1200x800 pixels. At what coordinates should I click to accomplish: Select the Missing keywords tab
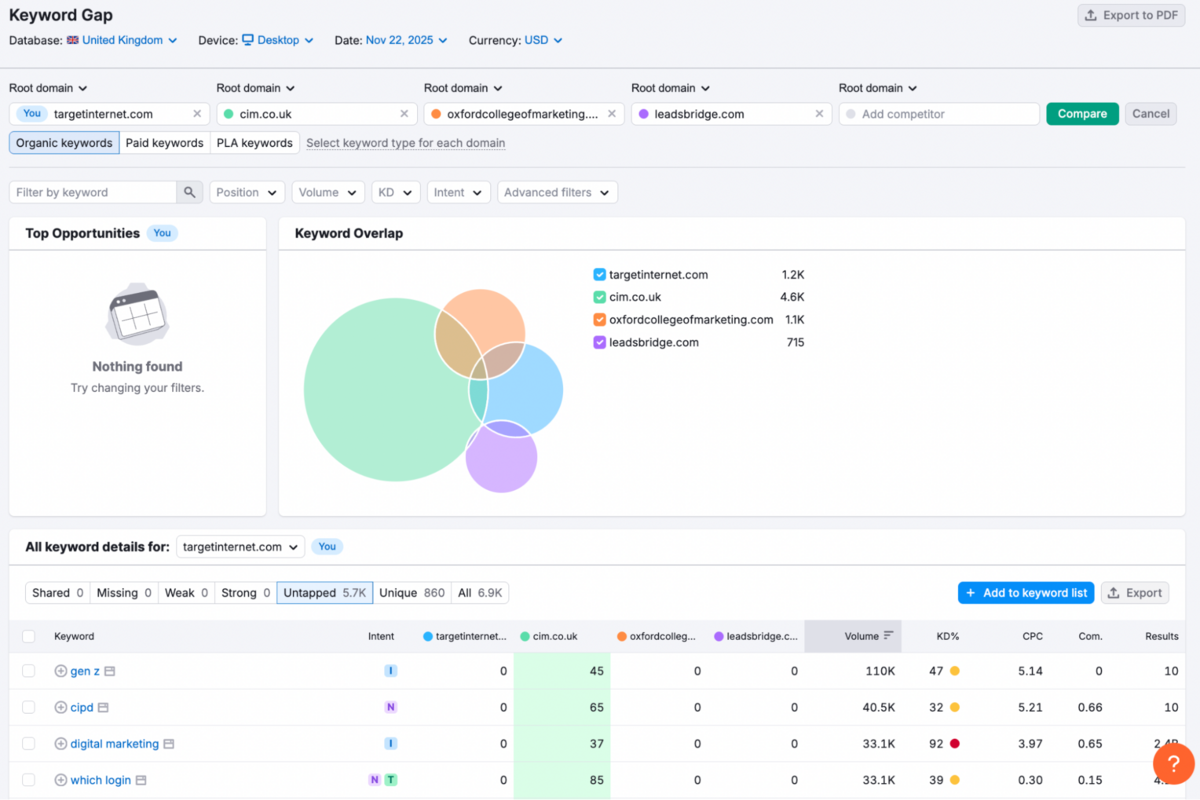(125, 593)
